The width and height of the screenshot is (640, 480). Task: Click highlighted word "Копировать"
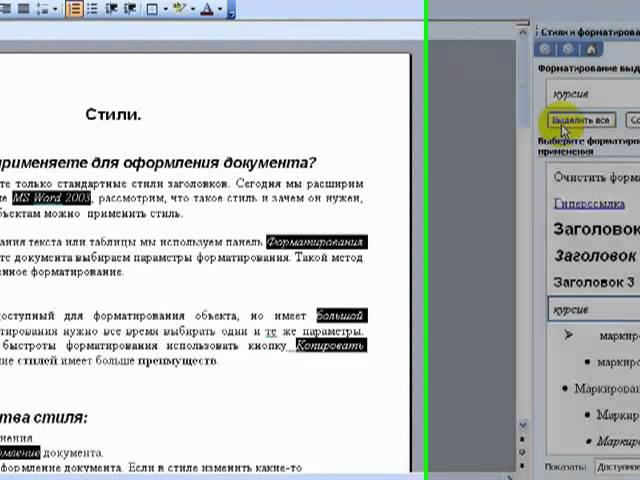(x=331, y=345)
